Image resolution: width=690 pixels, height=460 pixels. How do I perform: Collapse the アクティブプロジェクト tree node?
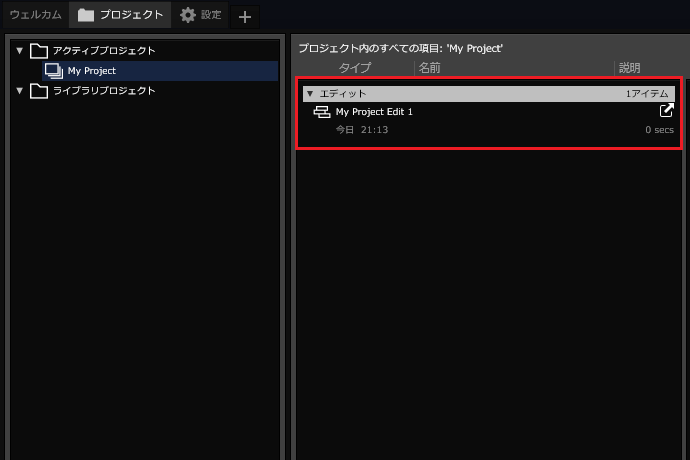click(19, 51)
